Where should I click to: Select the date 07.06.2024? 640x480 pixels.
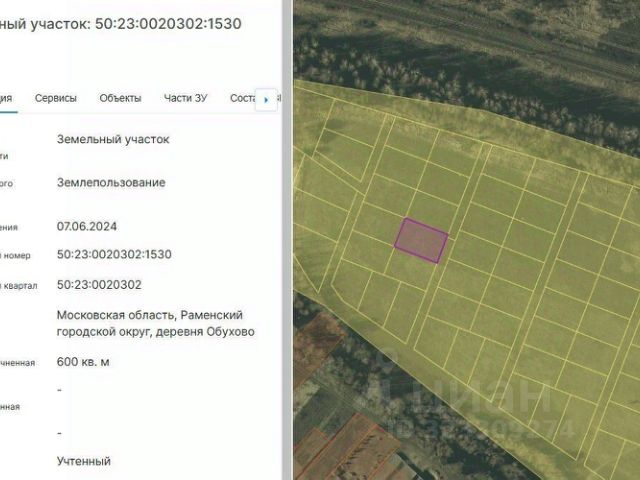(87, 227)
